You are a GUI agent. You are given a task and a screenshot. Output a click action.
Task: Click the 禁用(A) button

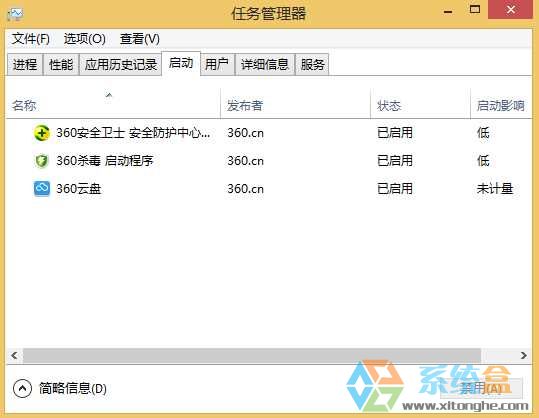coord(481,388)
